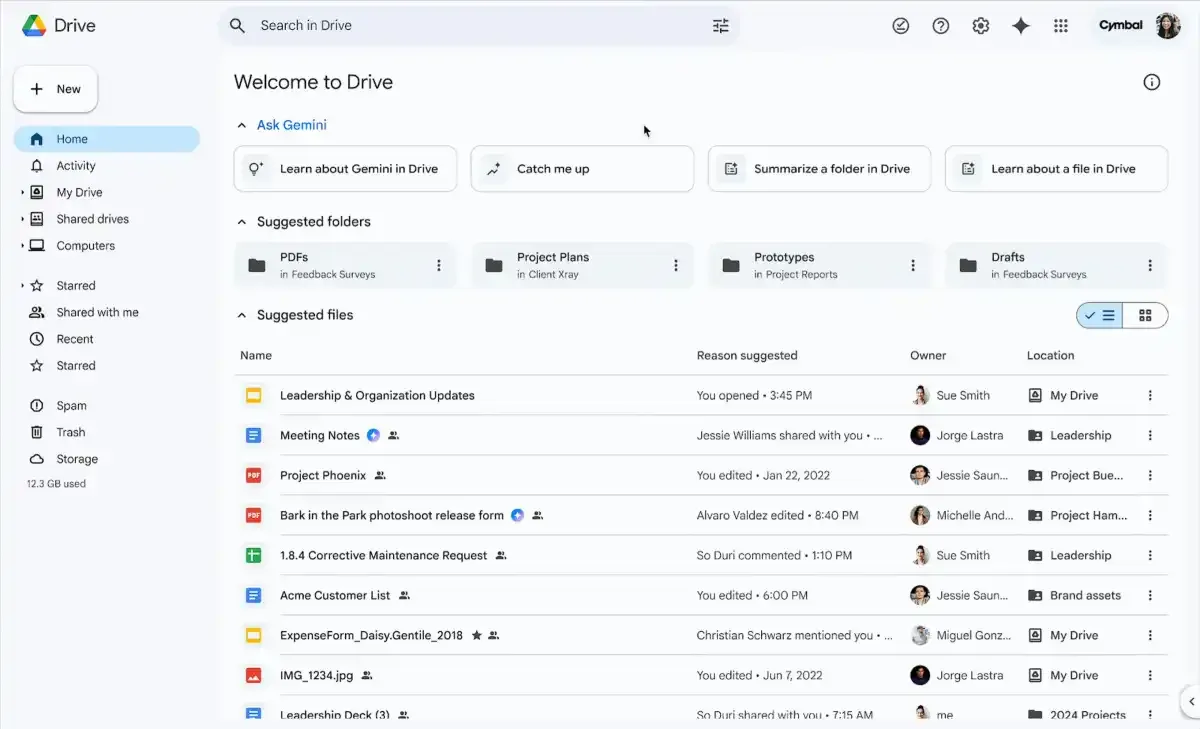Click Gemini badge beside Bark in the Park file

click(x=517, y=515)
